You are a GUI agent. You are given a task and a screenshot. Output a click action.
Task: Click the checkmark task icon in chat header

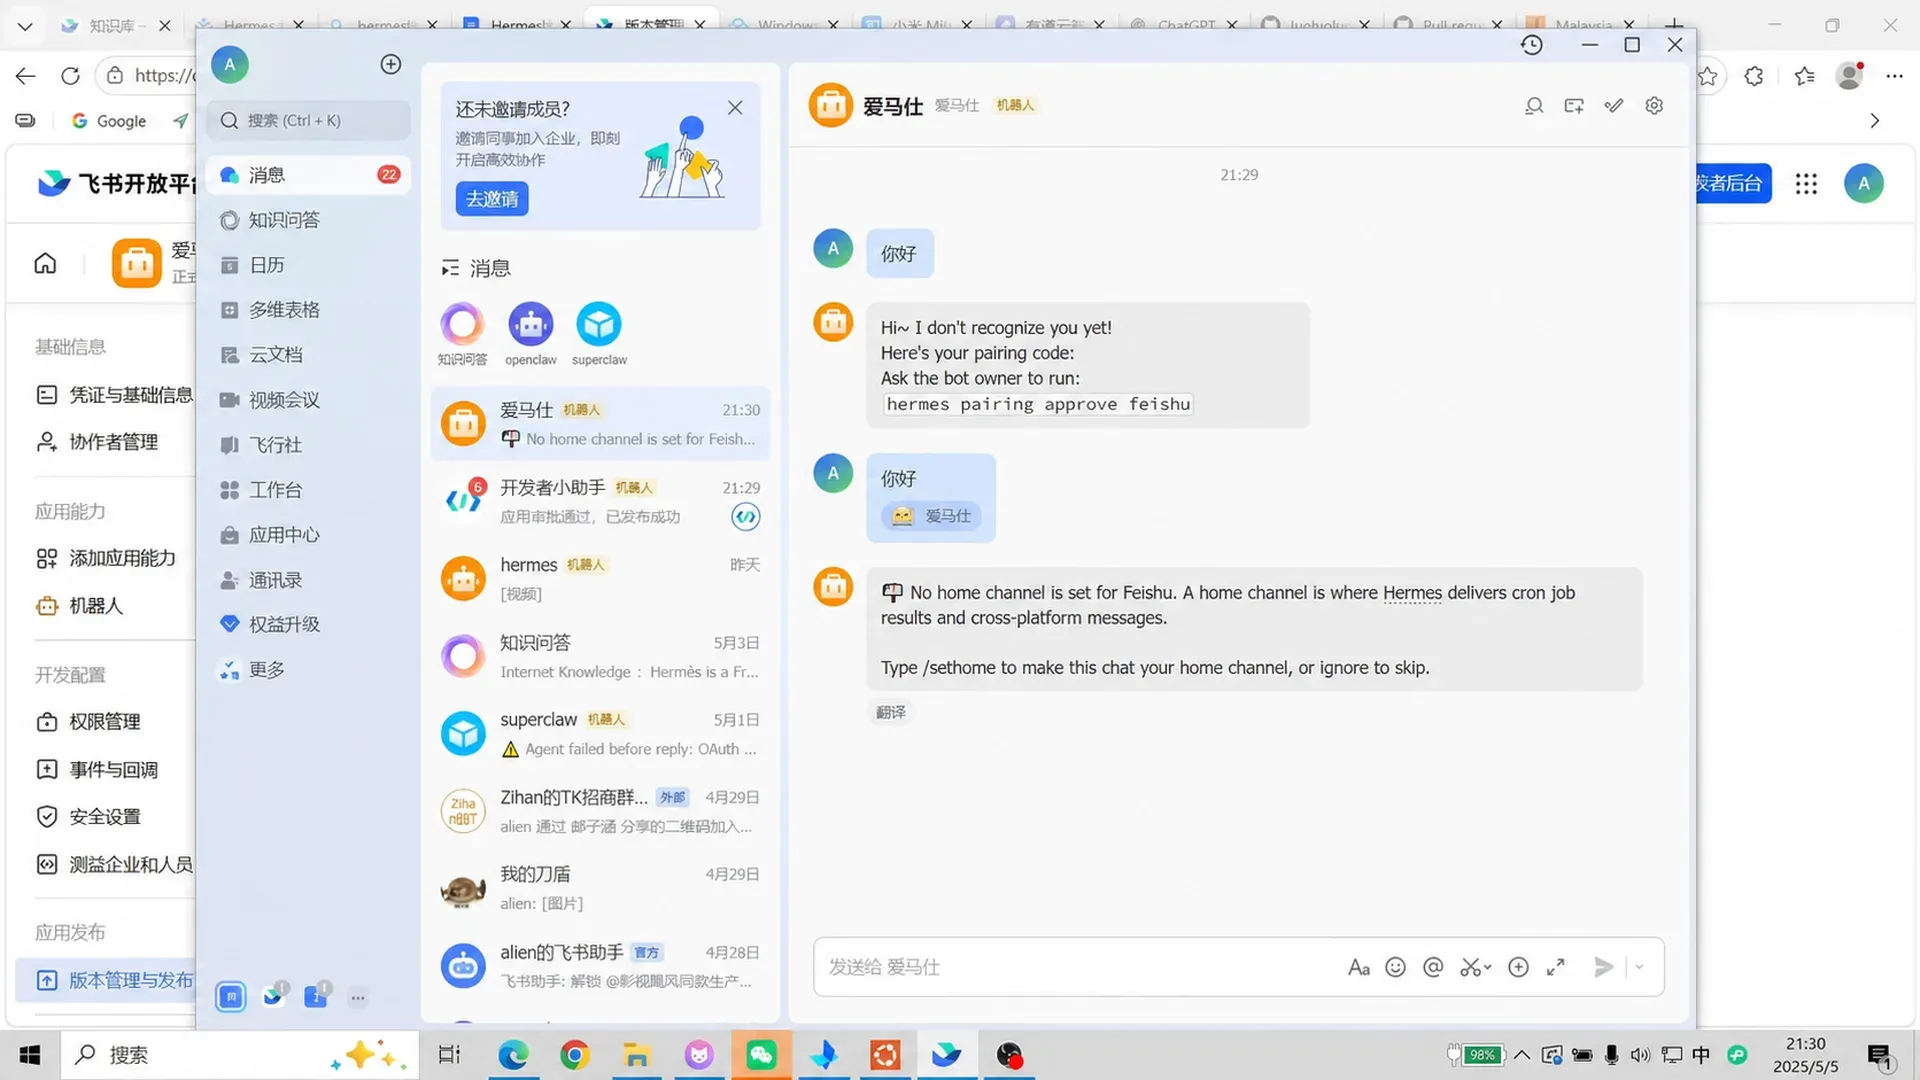[x=1614, y=106]
